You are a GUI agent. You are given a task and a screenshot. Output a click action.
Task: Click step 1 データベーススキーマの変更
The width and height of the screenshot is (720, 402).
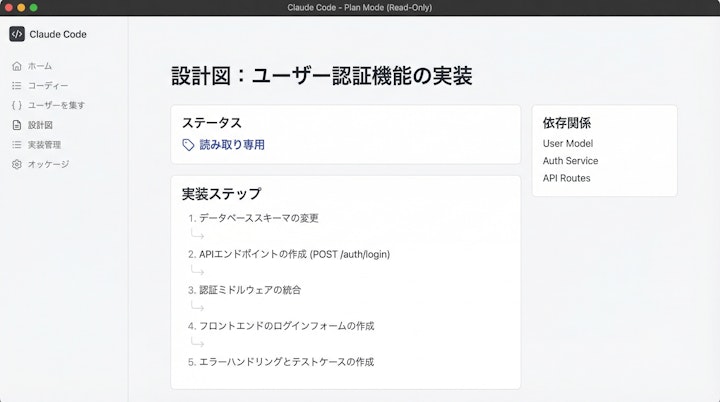pos(253,218)
